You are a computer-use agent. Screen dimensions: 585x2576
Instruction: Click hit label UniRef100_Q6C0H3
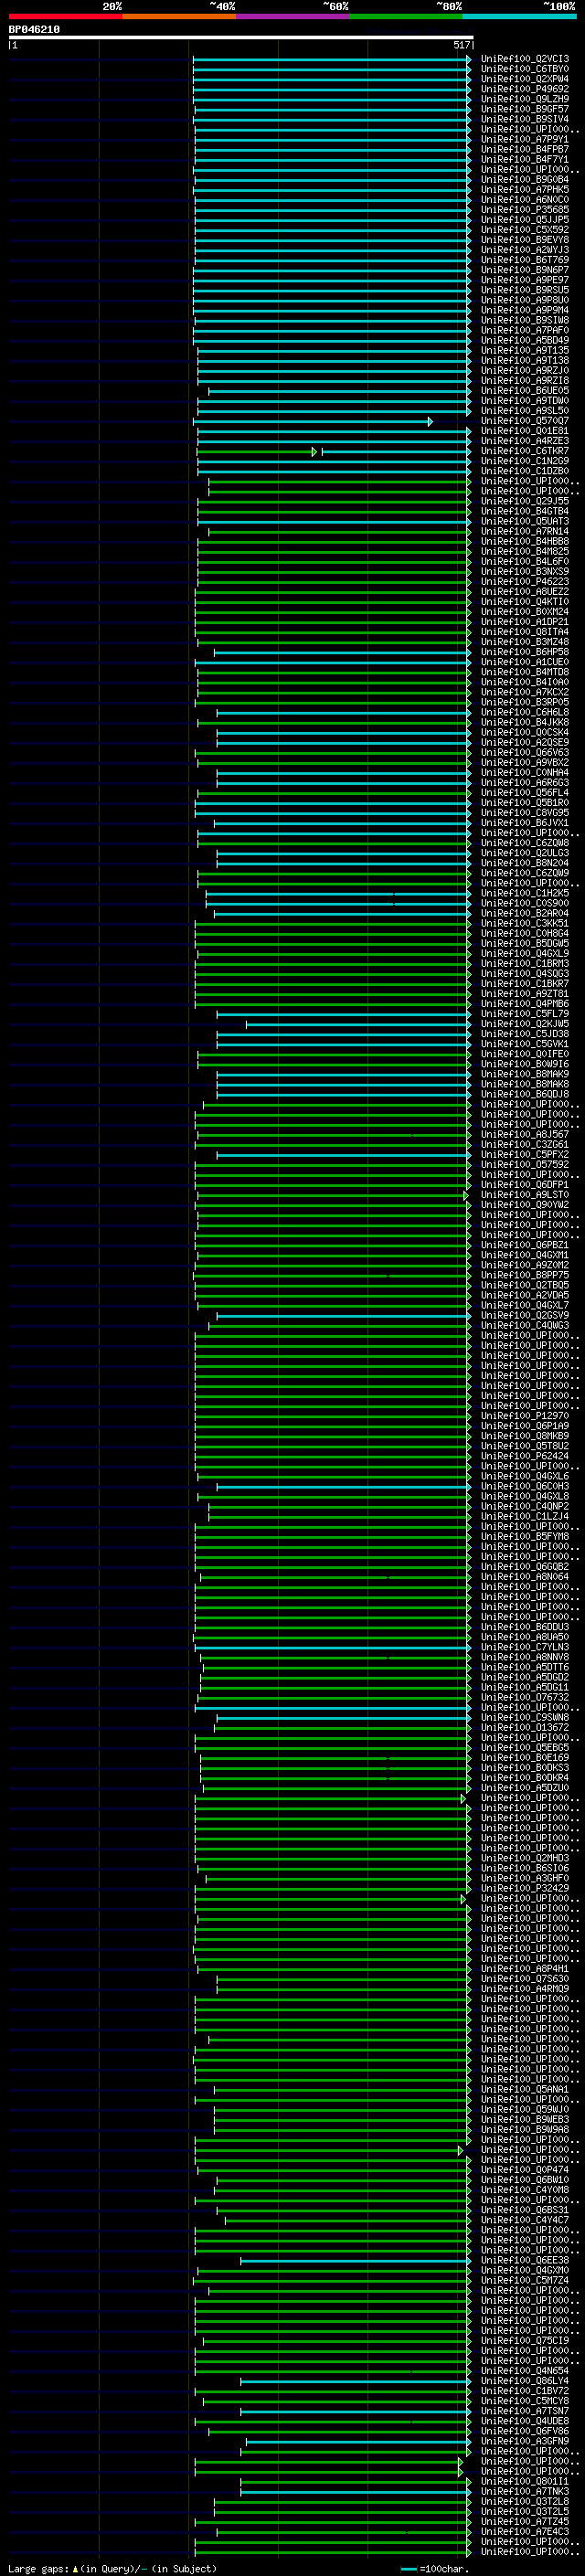525,1486
